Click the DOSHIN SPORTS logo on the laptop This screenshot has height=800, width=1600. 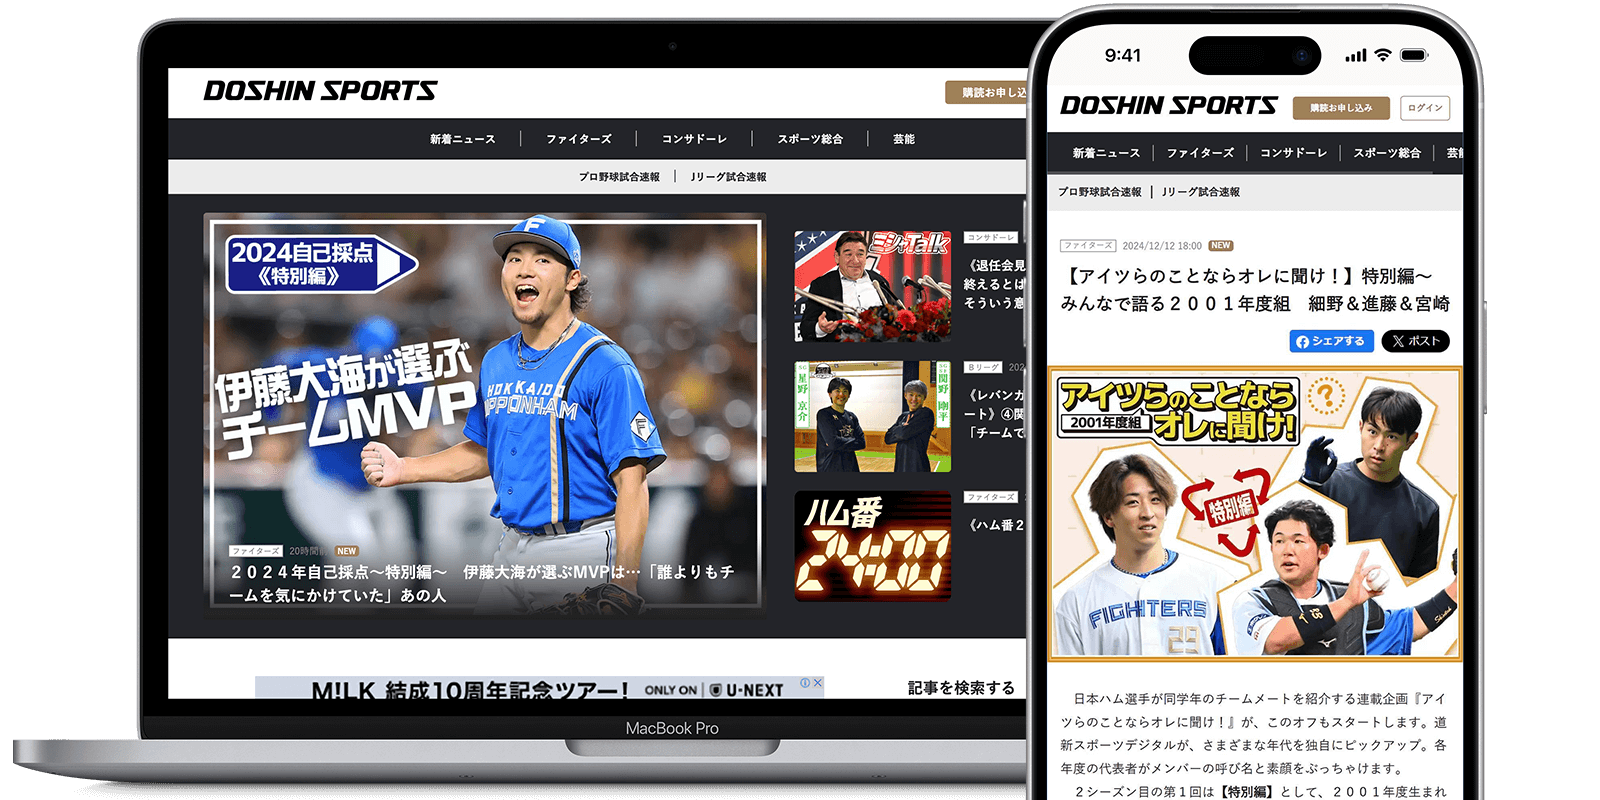click(320, 91)
